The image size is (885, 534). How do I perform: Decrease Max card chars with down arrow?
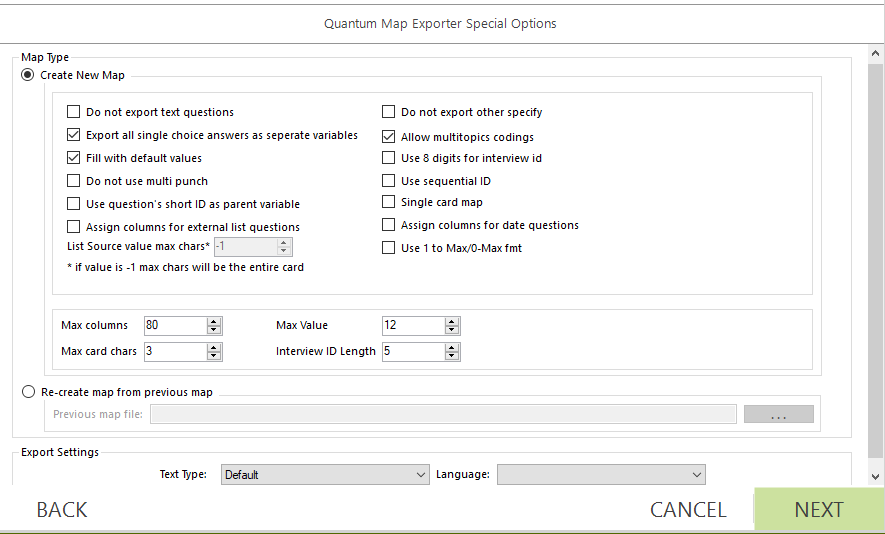pos(213,356)
